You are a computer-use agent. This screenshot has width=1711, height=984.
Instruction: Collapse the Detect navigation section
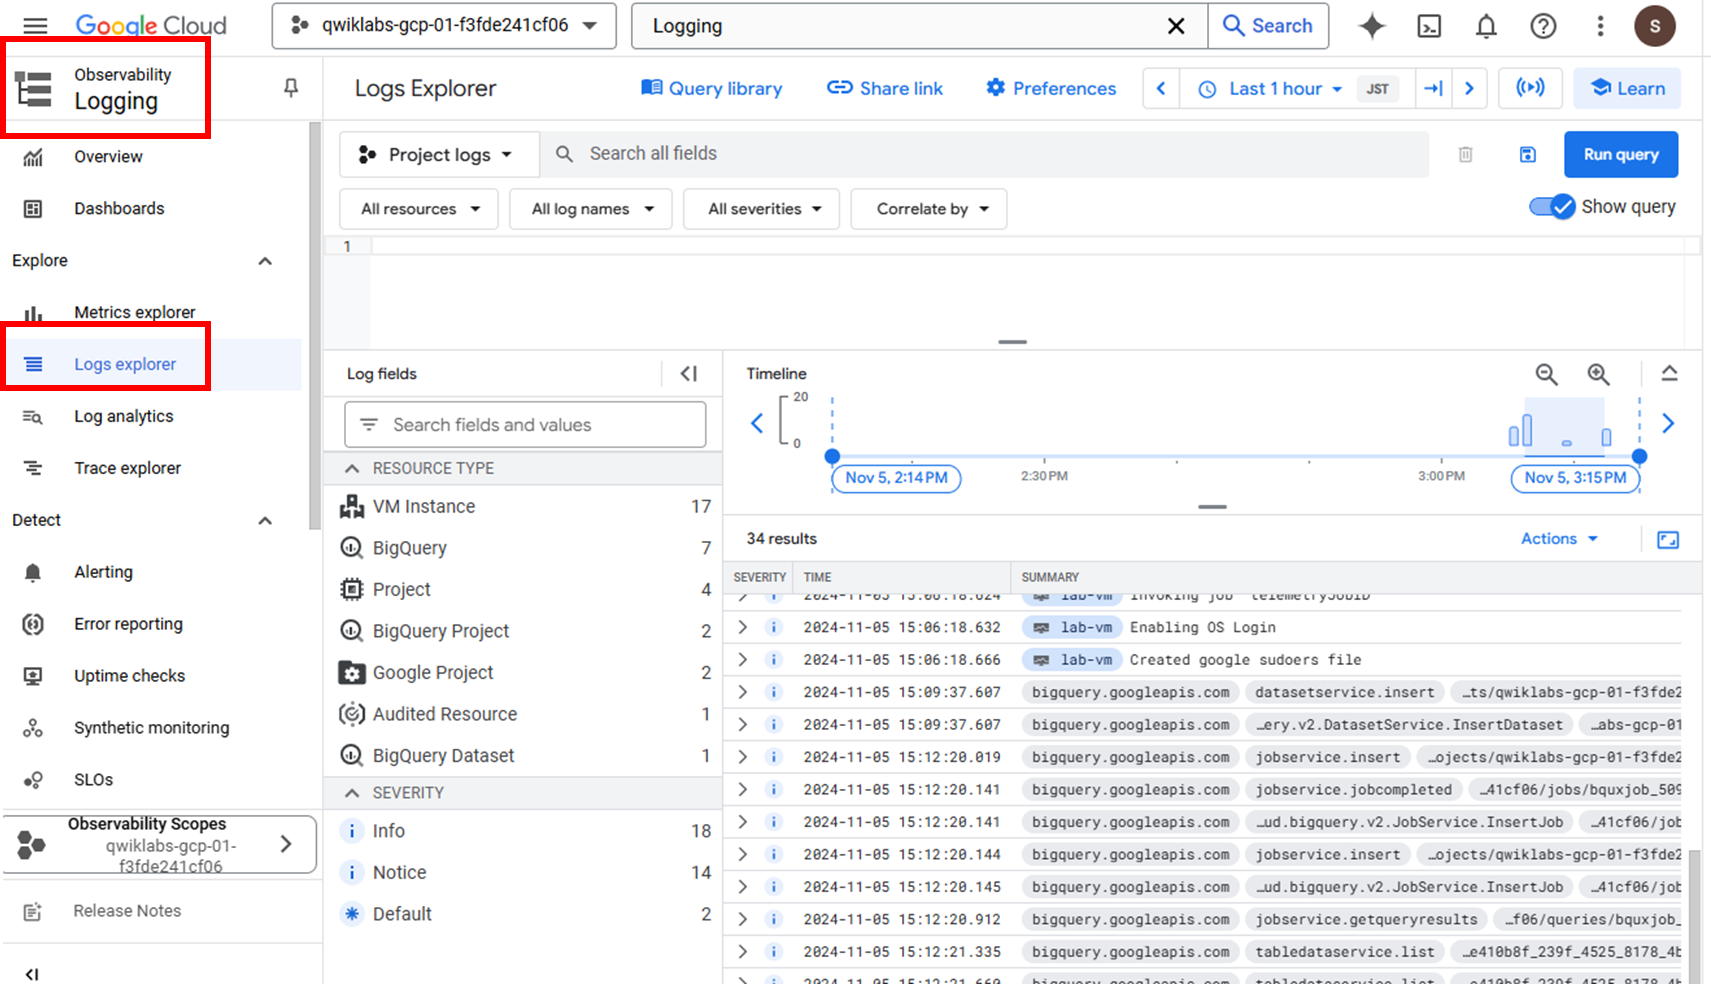265,521
